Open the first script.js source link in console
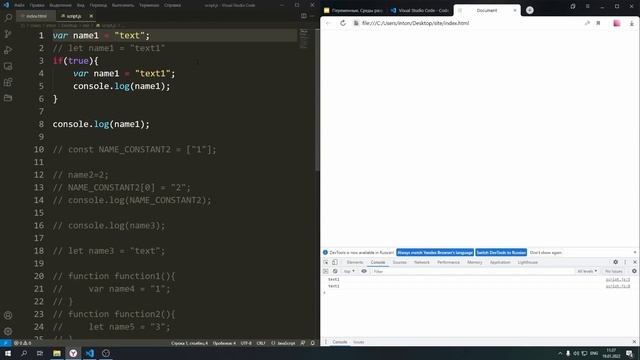640x360 pixels. (x=618, y=280)
